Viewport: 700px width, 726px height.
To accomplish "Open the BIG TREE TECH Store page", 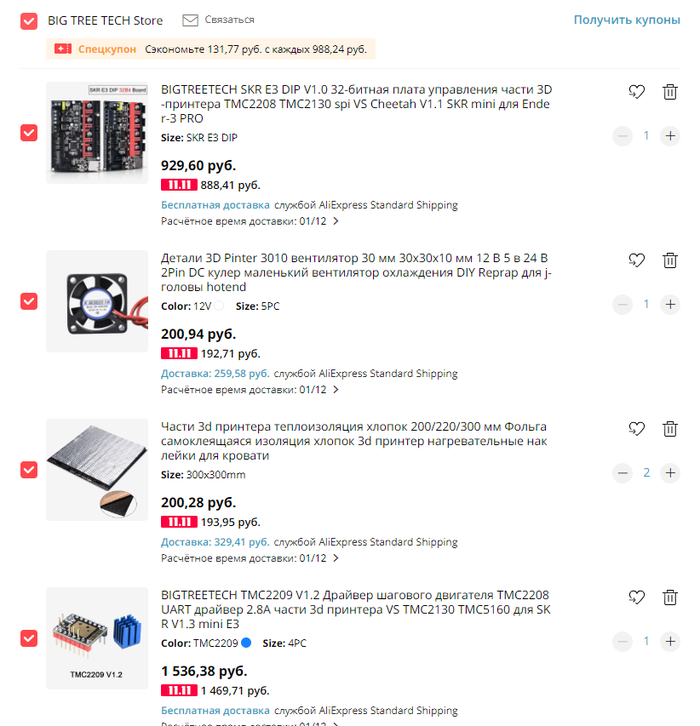I will click(x=105, y=21).
